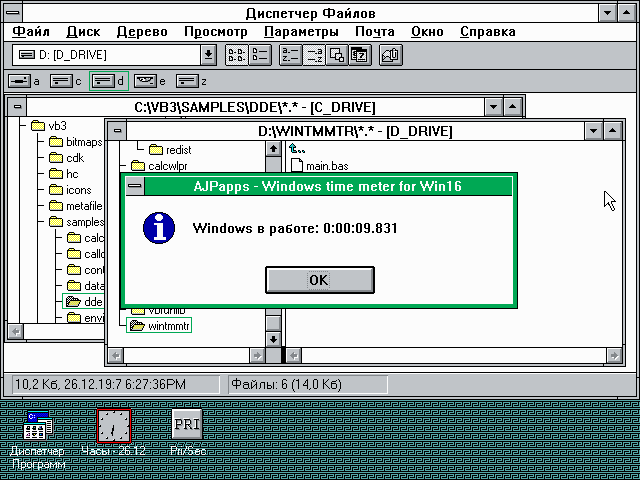Select the vb3 folder in C_DRIVE tree

pyautogui.click(x=49, y=126)
